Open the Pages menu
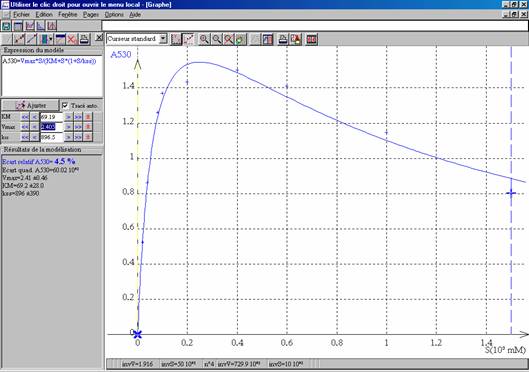529x372 pixels. (x=91, y=15)
